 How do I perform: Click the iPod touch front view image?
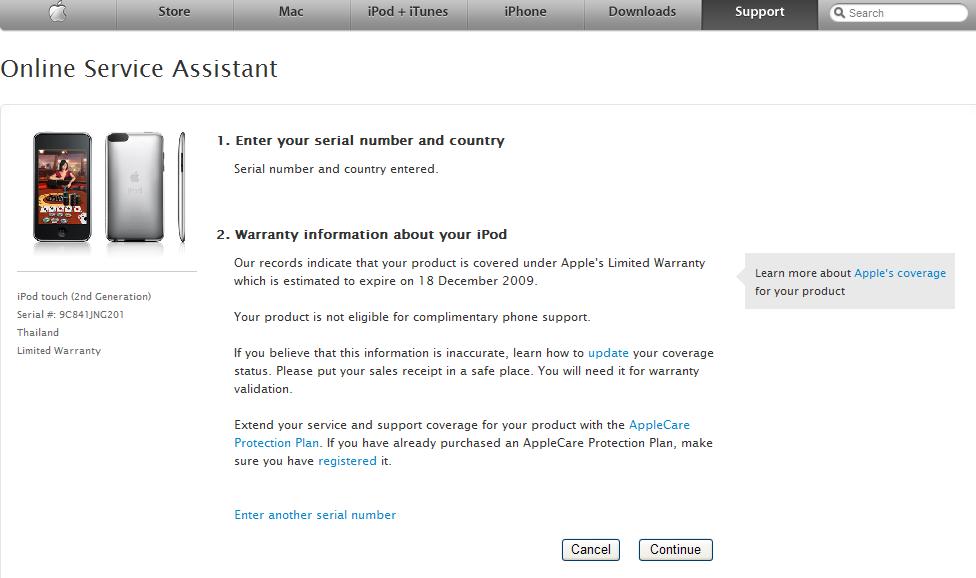click(62, 187)
